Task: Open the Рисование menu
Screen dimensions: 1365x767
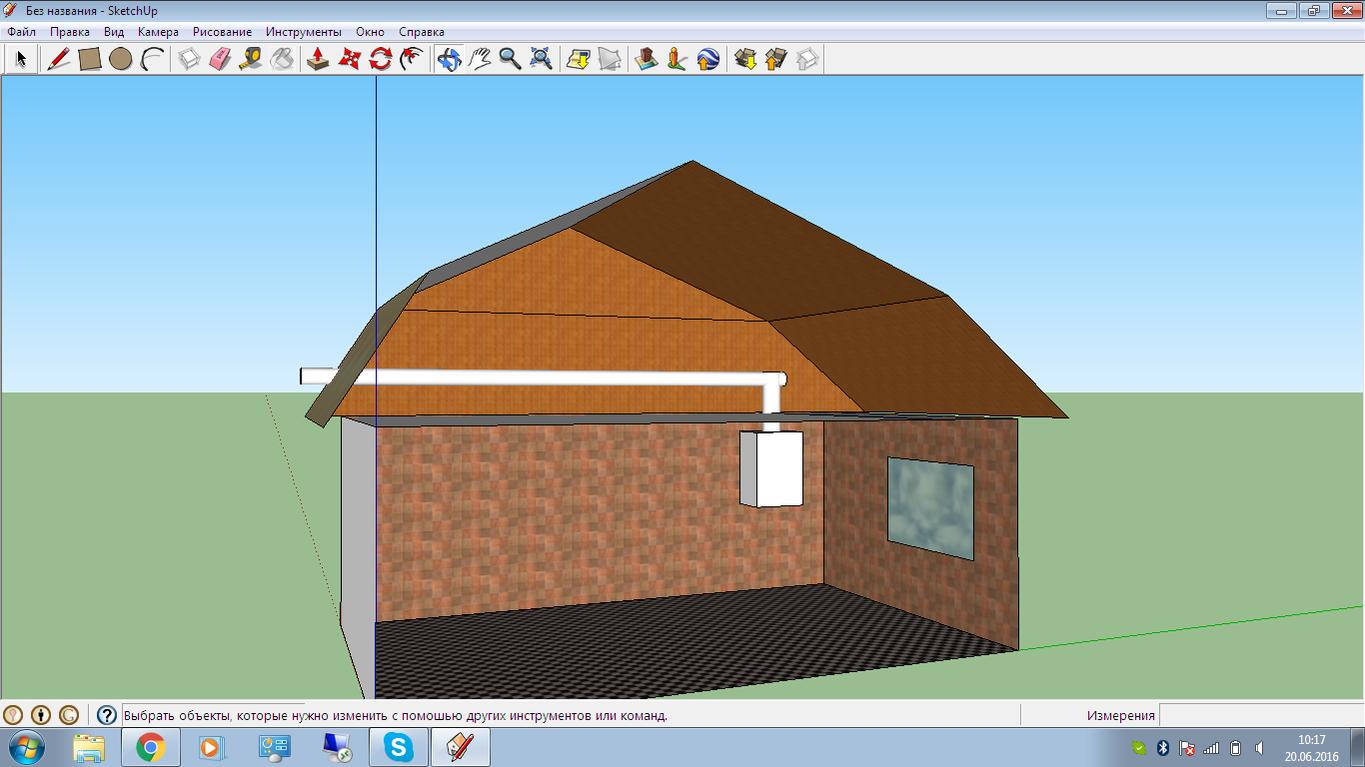Action: 222,32
